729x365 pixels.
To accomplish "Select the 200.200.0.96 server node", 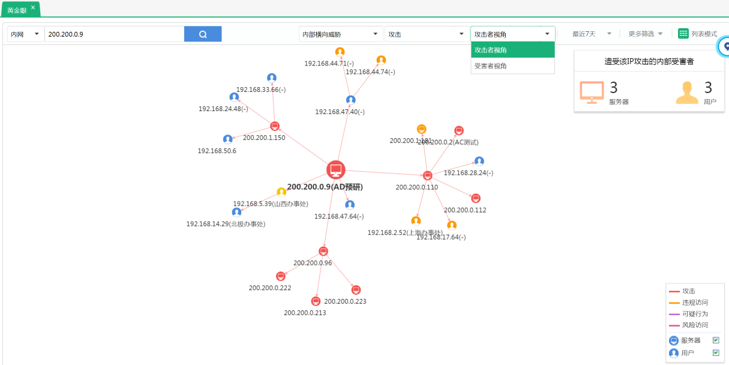I will 324,251.
